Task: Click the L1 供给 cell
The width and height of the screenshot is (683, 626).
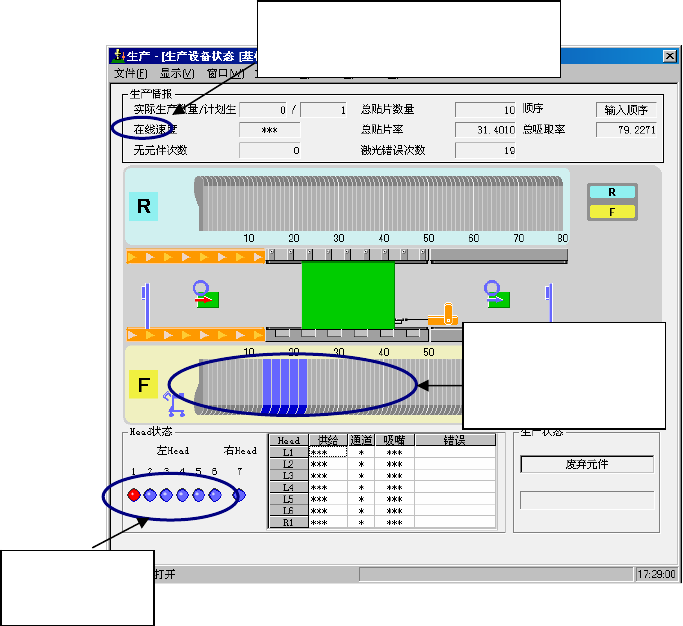Action: tap(328, 452)
